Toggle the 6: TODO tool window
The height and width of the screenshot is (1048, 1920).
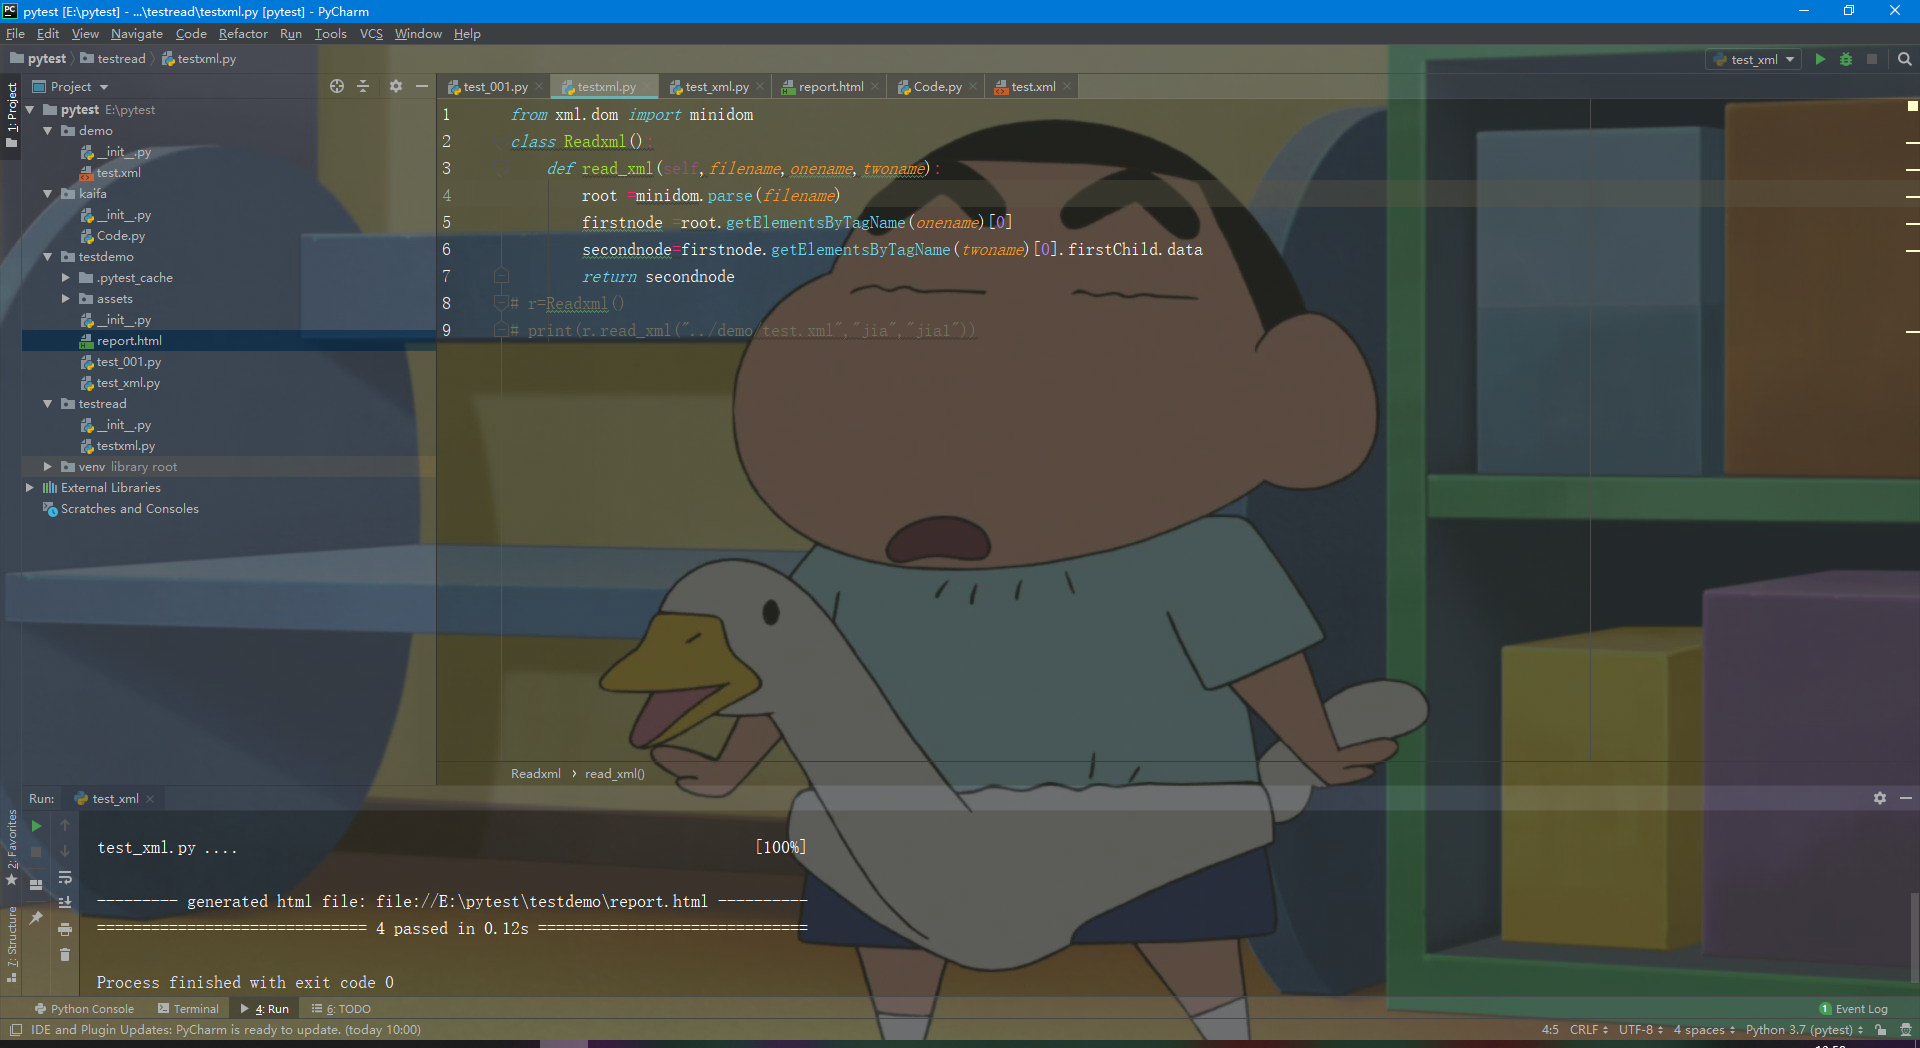pyautogui.click(x=341, y=1009)
